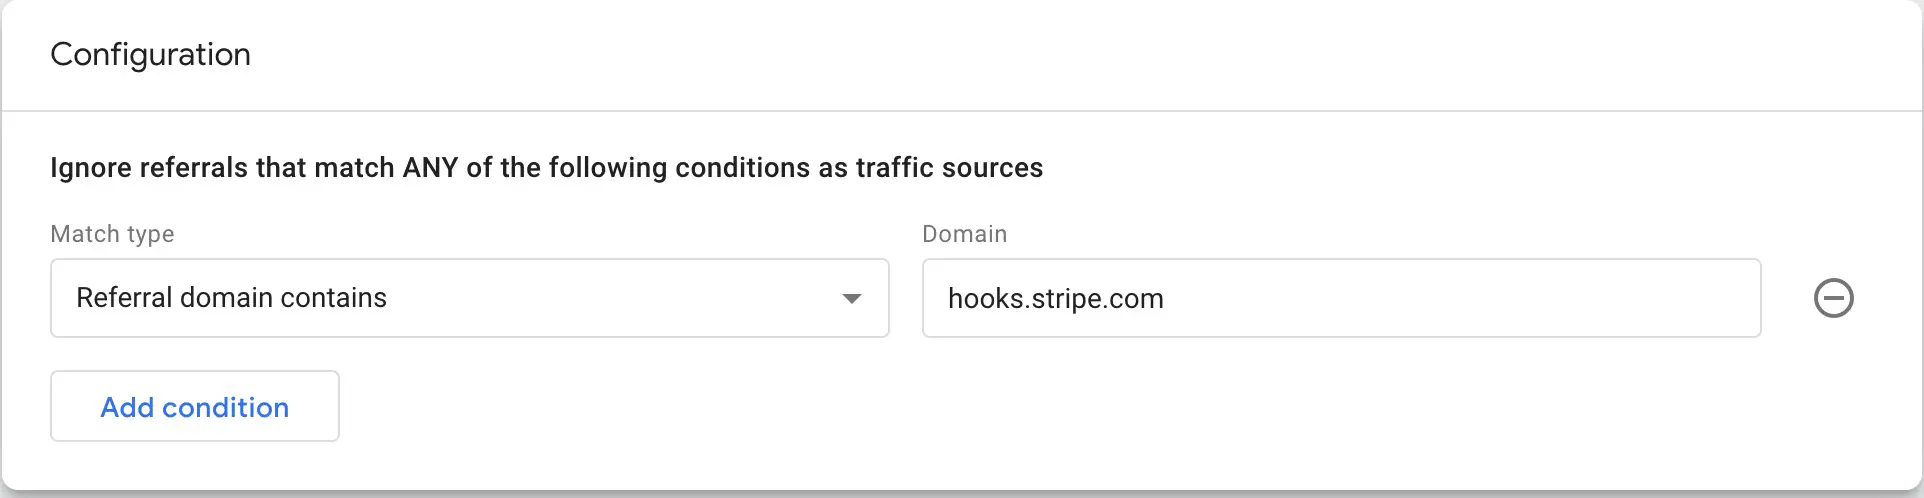Expand match type options list
Screen dimensions: 1924x498
[x=852, y=298]
